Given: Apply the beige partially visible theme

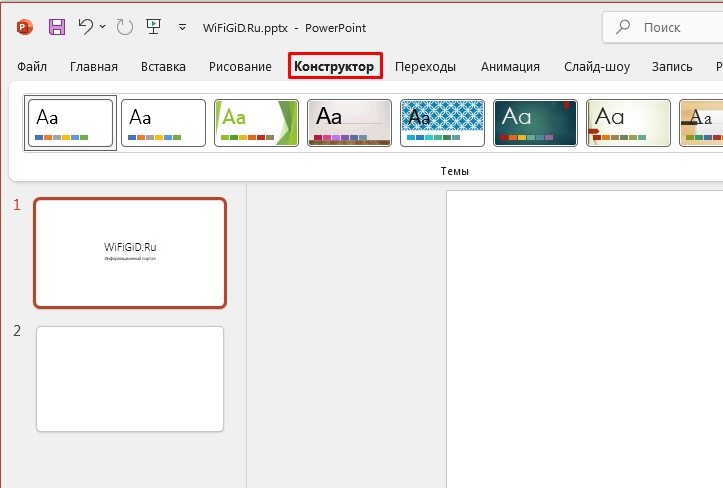Looking at the screenshot, I should pyautogui.click(x=701, y=123).
